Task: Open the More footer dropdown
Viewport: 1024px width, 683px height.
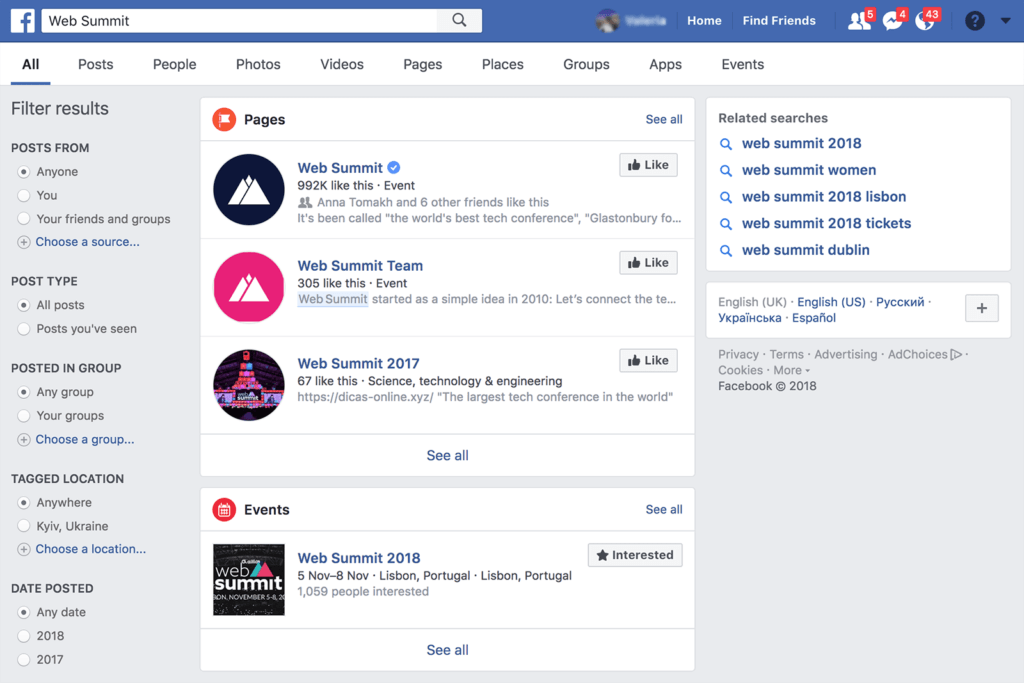Action: (x=792, y=370)
